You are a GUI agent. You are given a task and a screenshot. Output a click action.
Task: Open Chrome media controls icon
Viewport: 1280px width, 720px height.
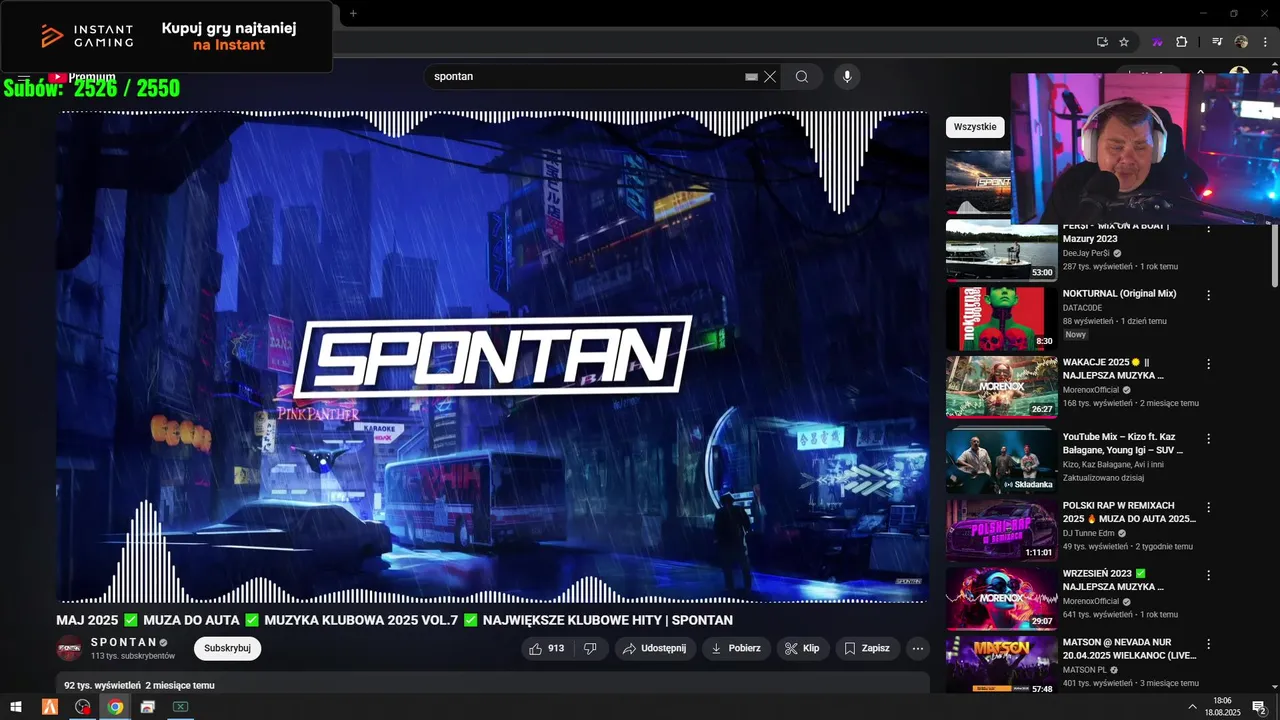coord(1217,42)
